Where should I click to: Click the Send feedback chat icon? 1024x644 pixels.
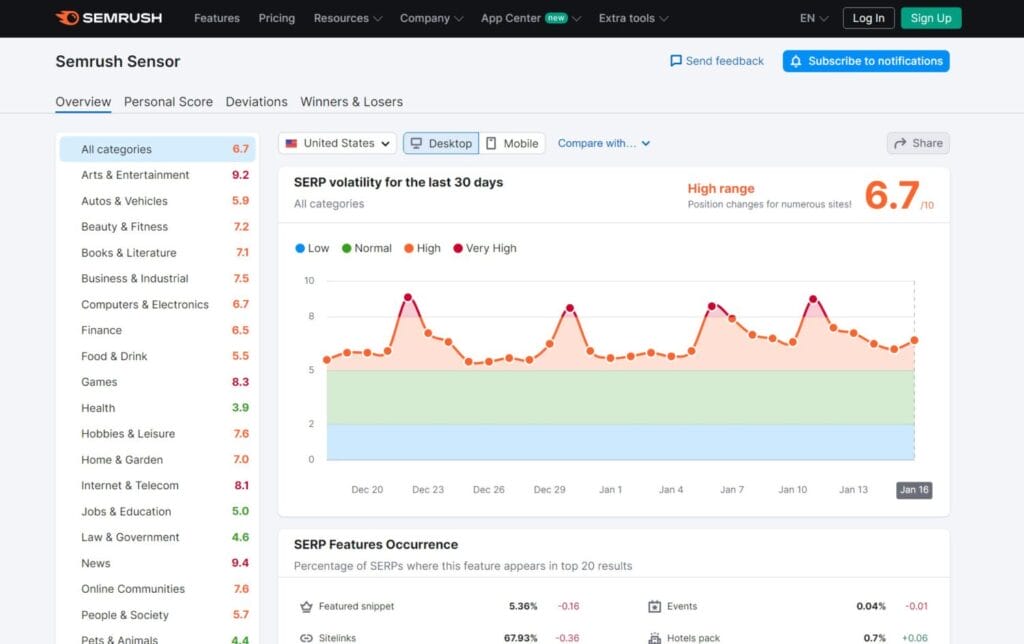point(676,61)
